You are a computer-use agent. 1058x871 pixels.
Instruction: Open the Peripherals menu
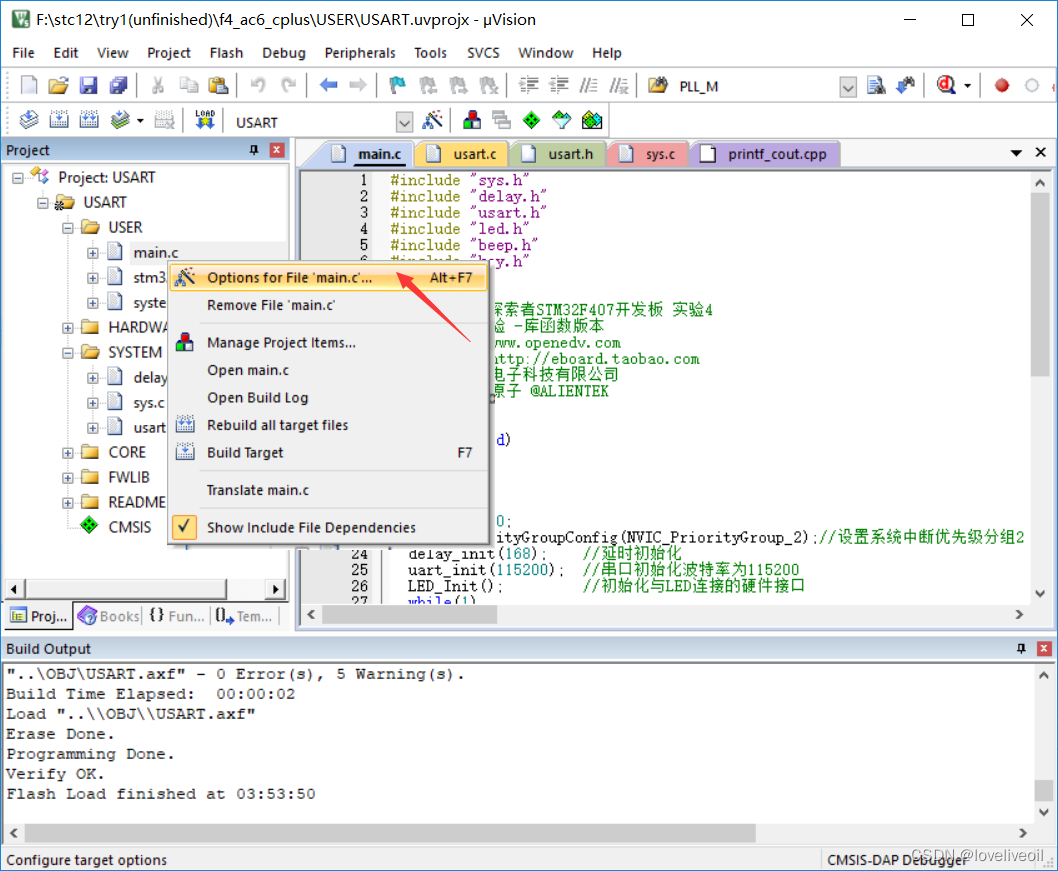pyautogui.click(x=360, y=53)
